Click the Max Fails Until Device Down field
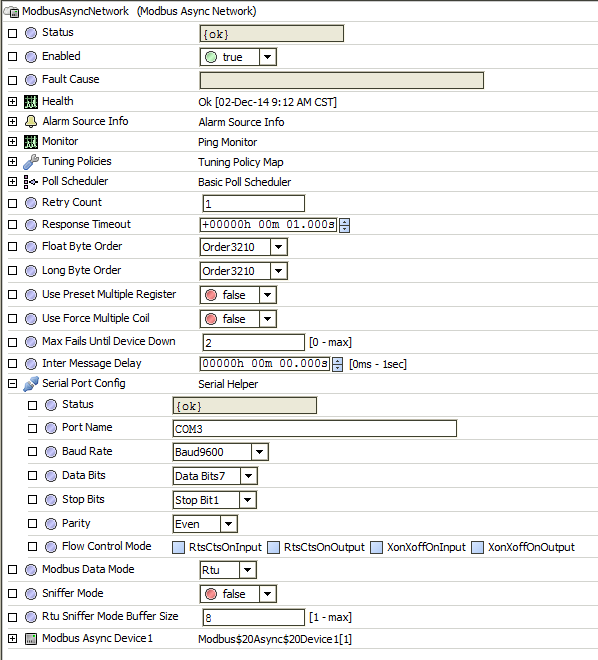This screenshot has width=598, height=660. pos(254,342)
